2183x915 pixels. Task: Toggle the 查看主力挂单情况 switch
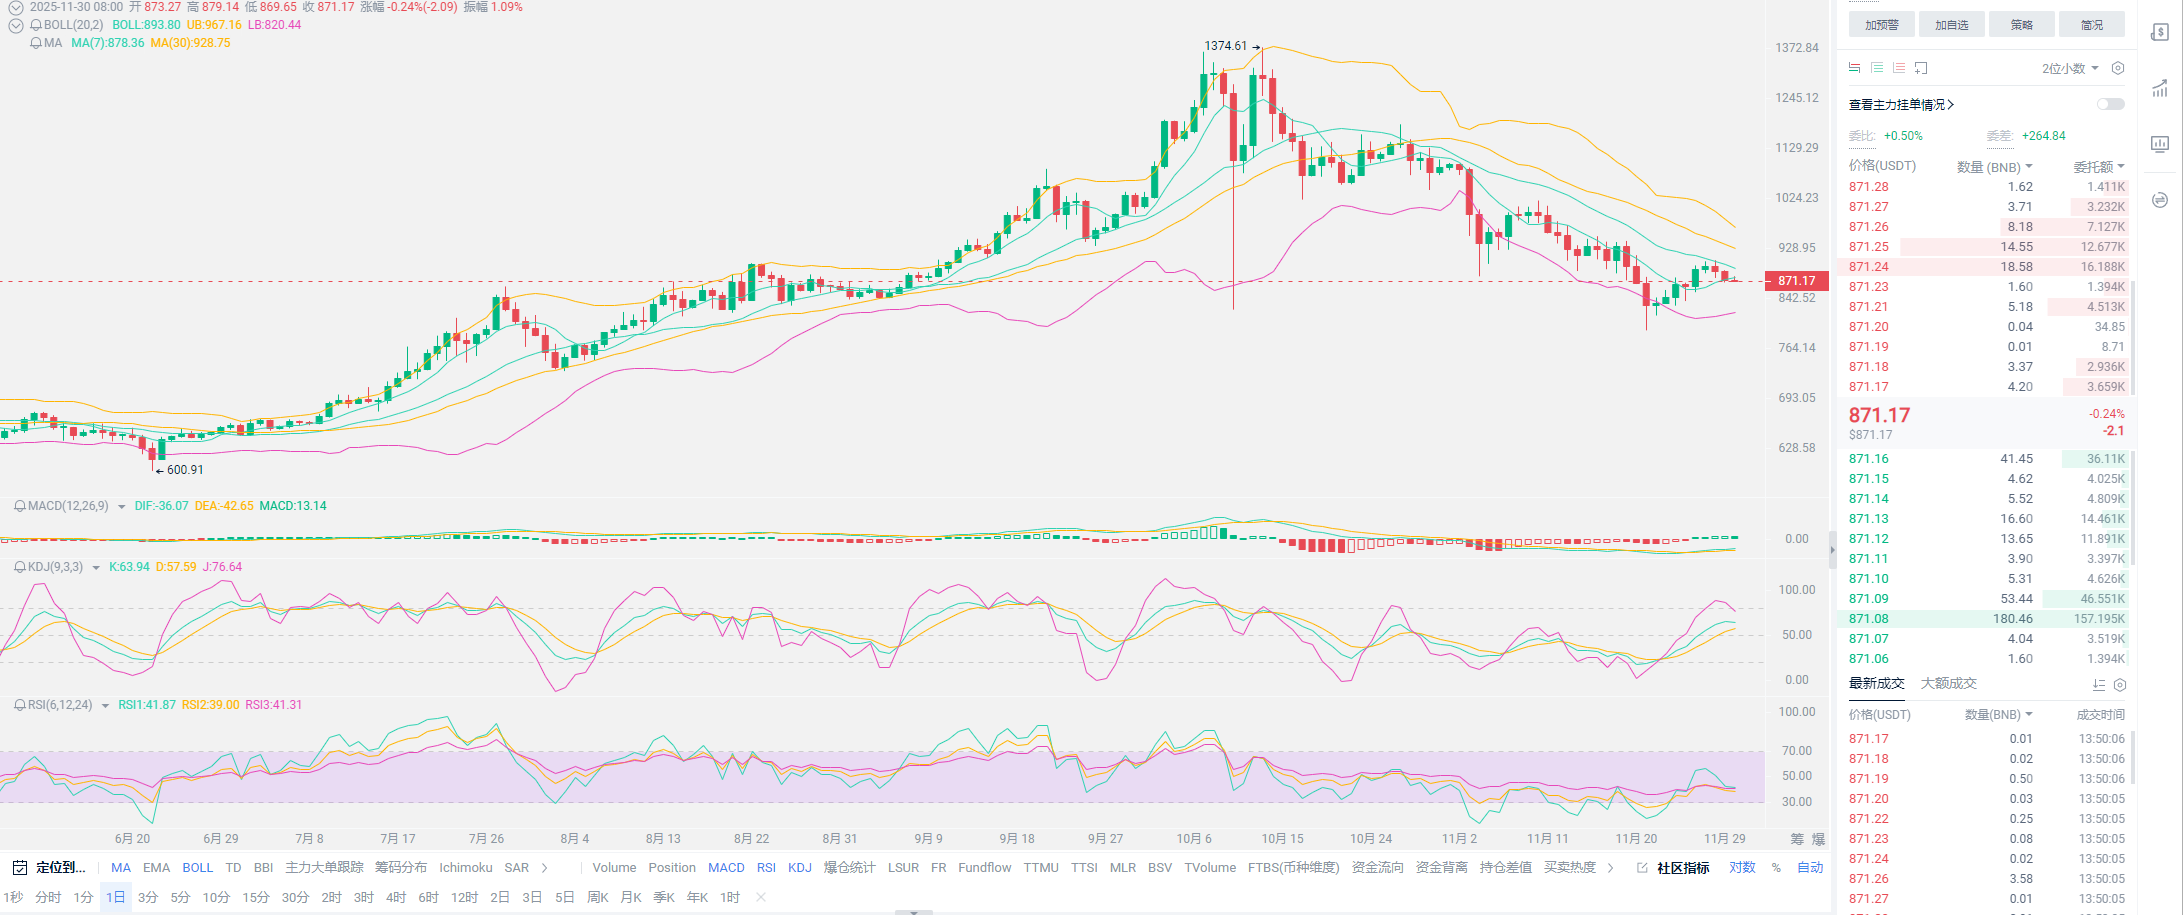pos(2110,104)
